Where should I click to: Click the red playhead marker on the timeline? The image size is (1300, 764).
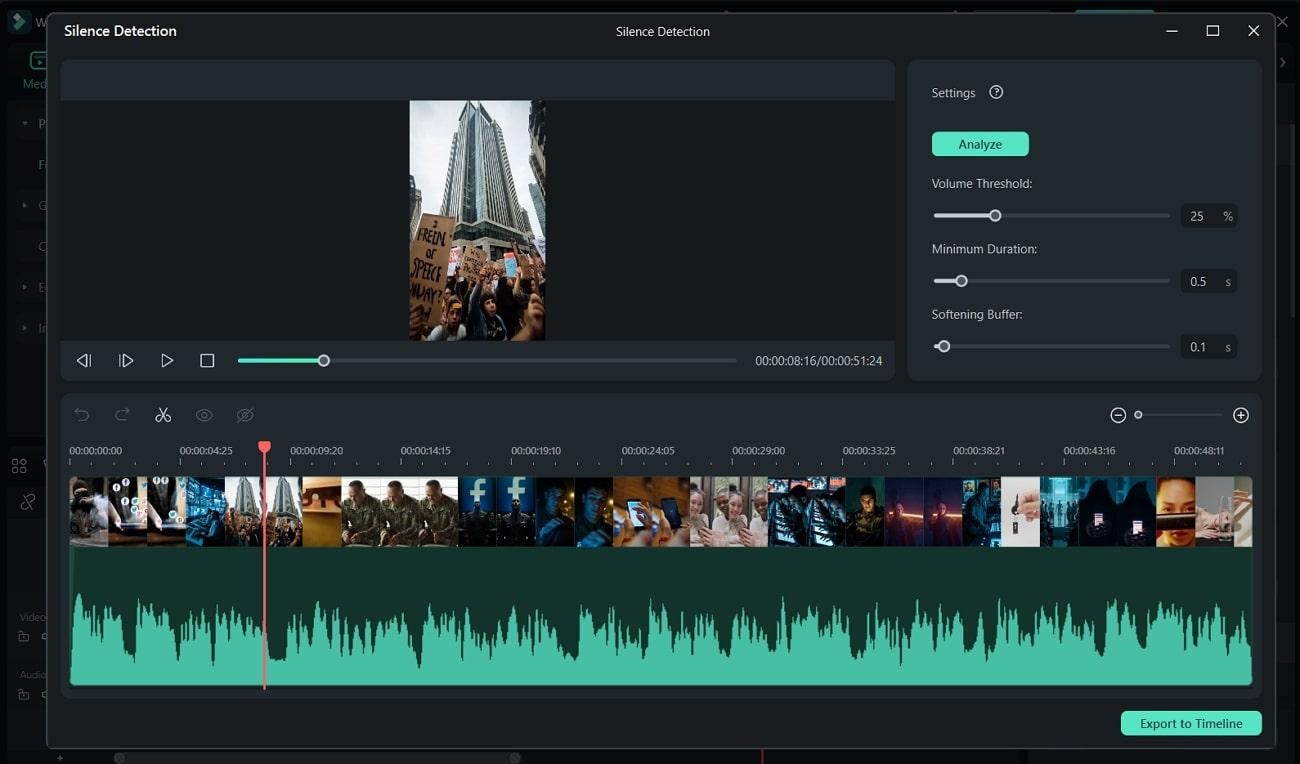tap(264, 449)
